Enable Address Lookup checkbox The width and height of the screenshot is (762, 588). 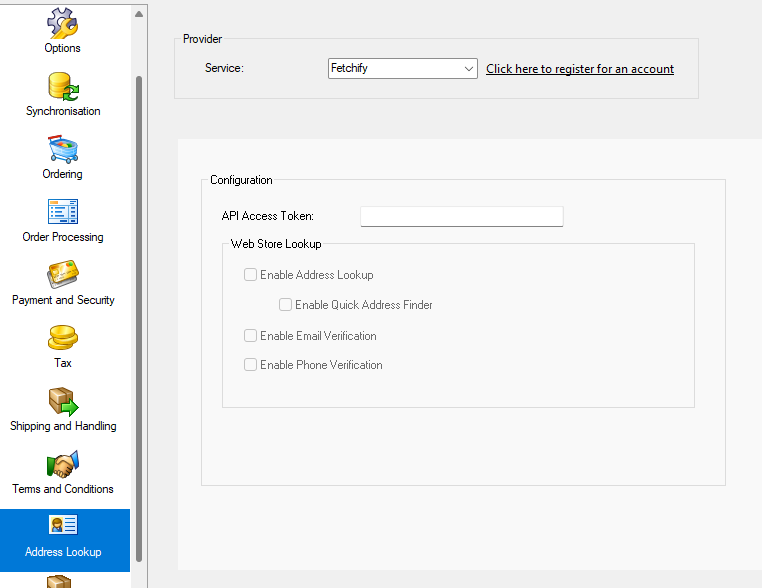coord(251,275)
